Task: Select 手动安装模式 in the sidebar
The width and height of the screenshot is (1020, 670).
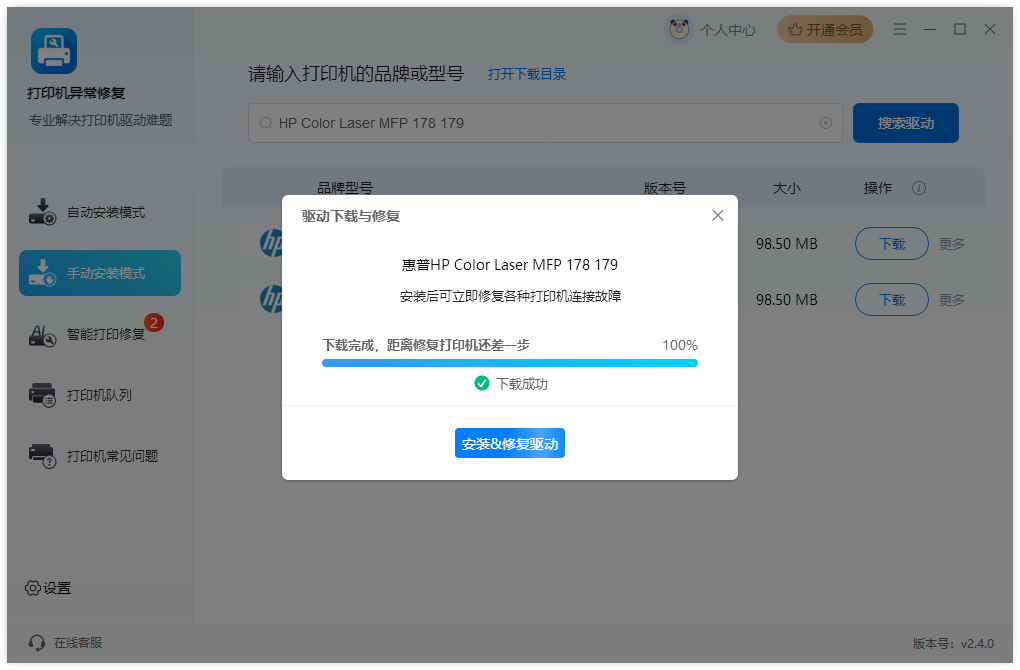Action: coord(100,273)
